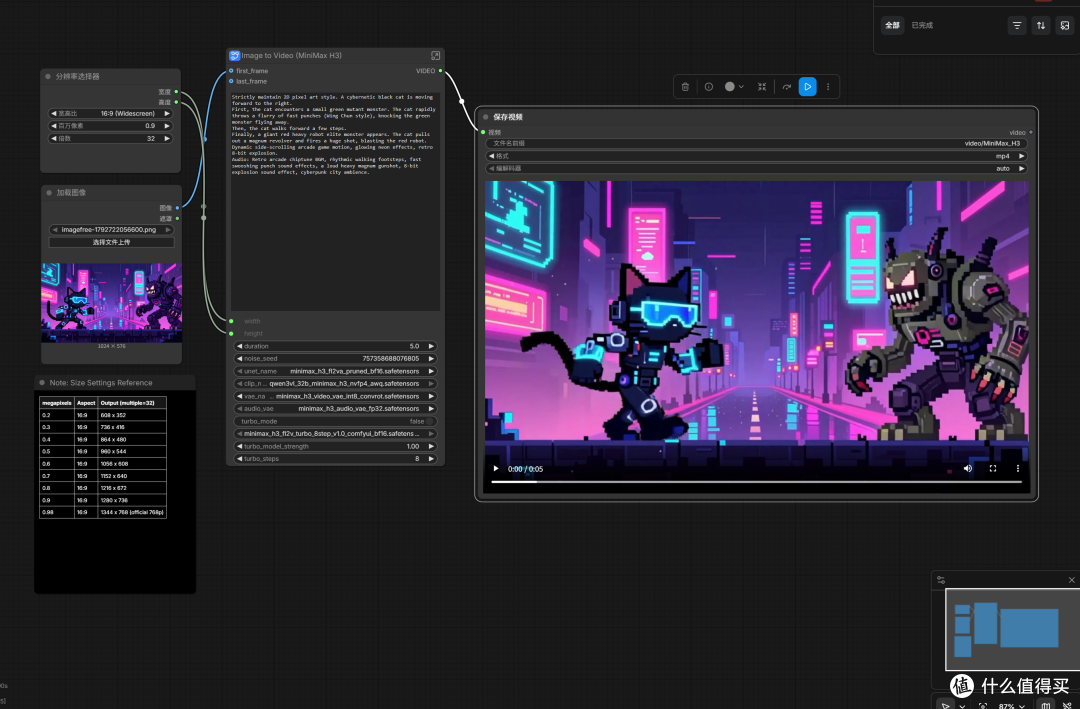Collapse the selected node via toolbar icon
The height and width of the screenshot is (709, 1080).
762,87
